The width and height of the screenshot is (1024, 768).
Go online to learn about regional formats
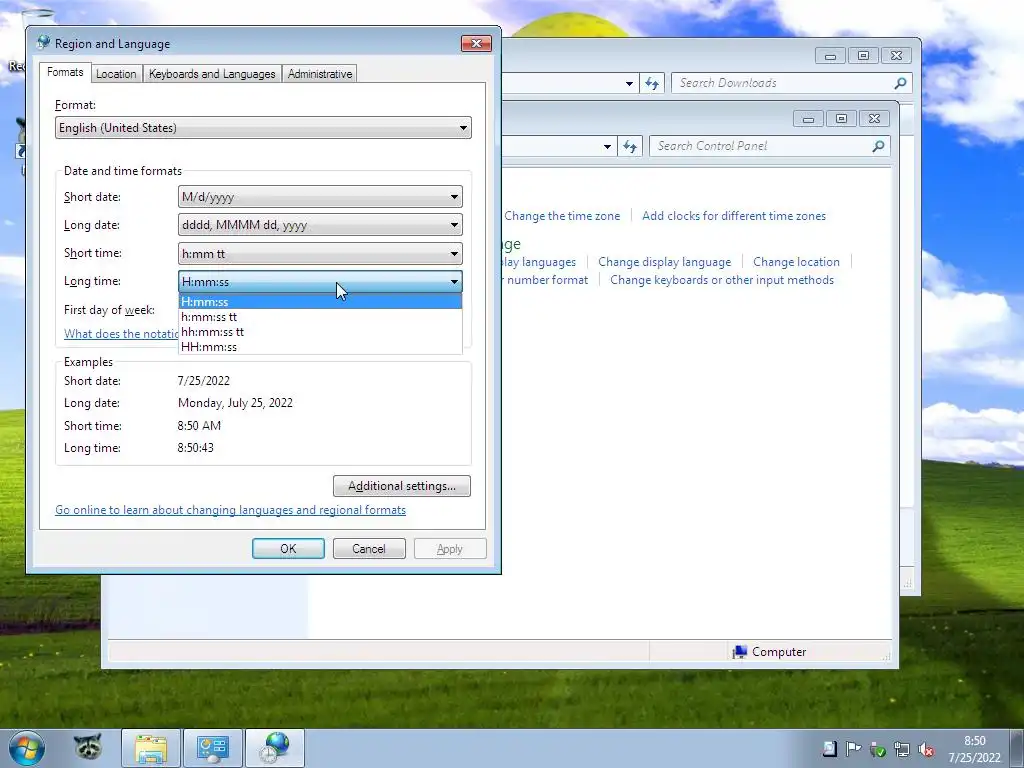[x=231, y=510]
